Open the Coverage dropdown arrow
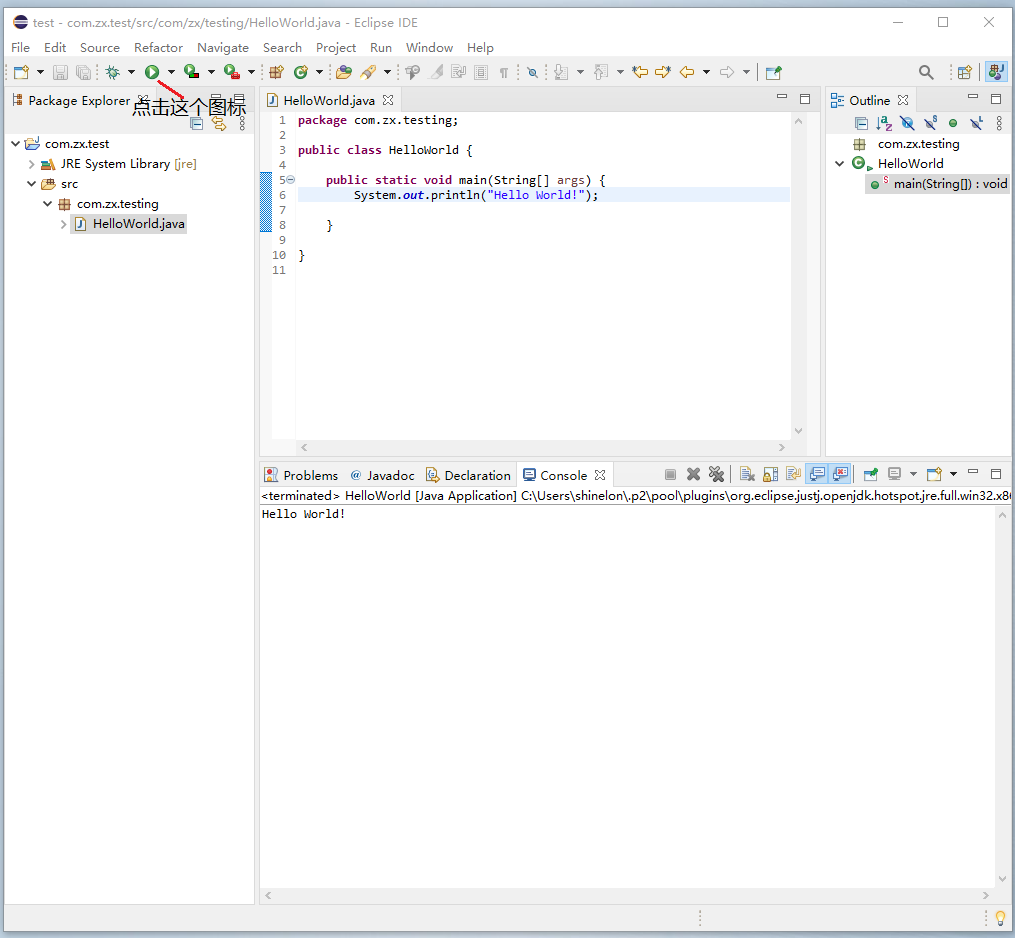This screenshot has height=938, width=1015. pyautogui.click(x=211, y=72)
